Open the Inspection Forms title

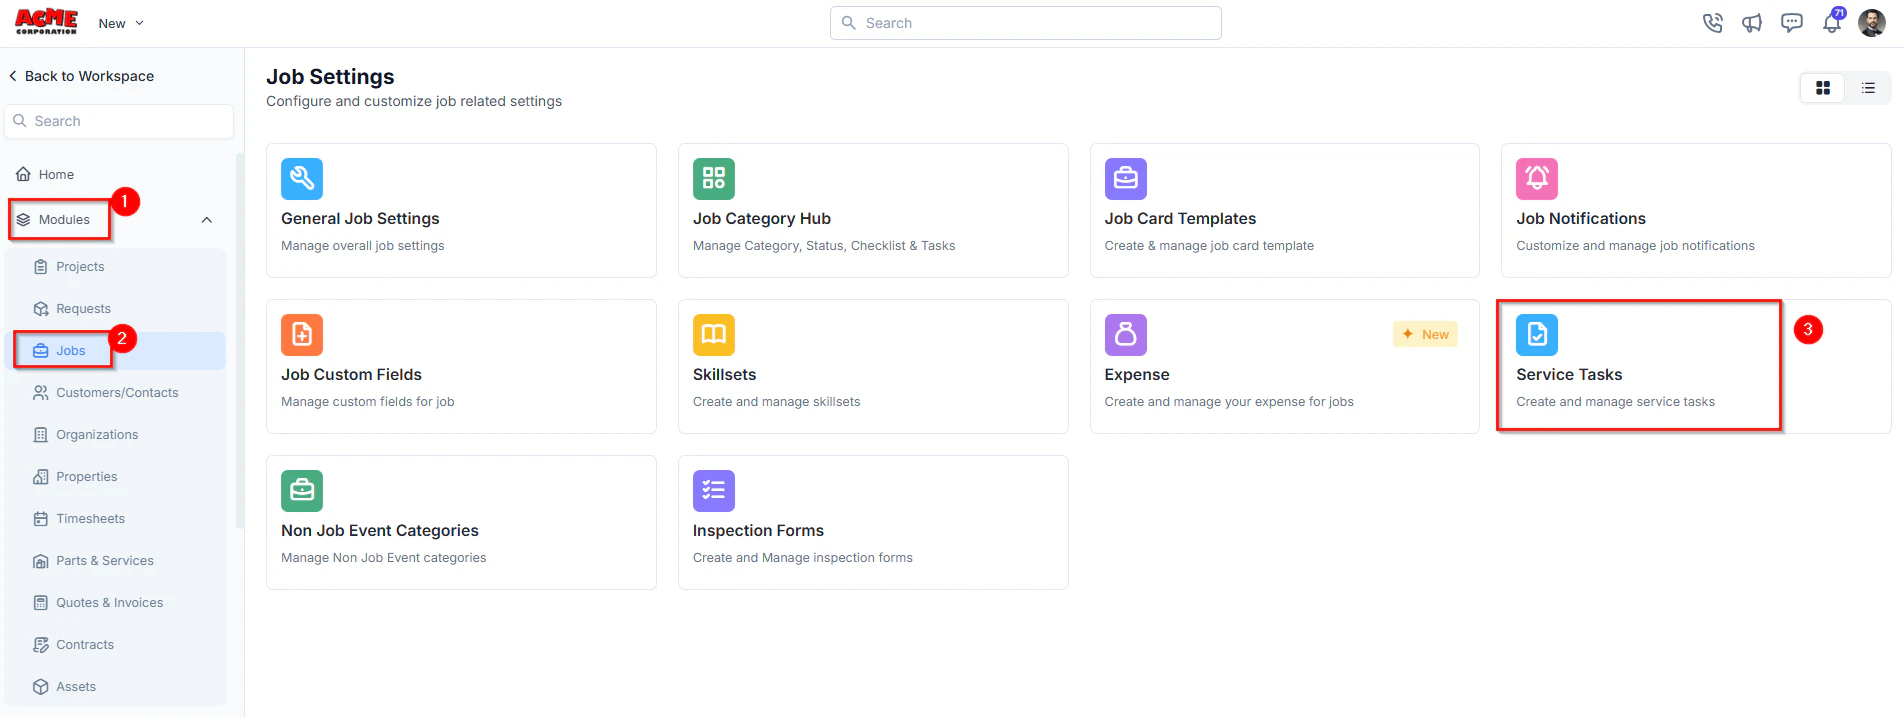[758, 531]
